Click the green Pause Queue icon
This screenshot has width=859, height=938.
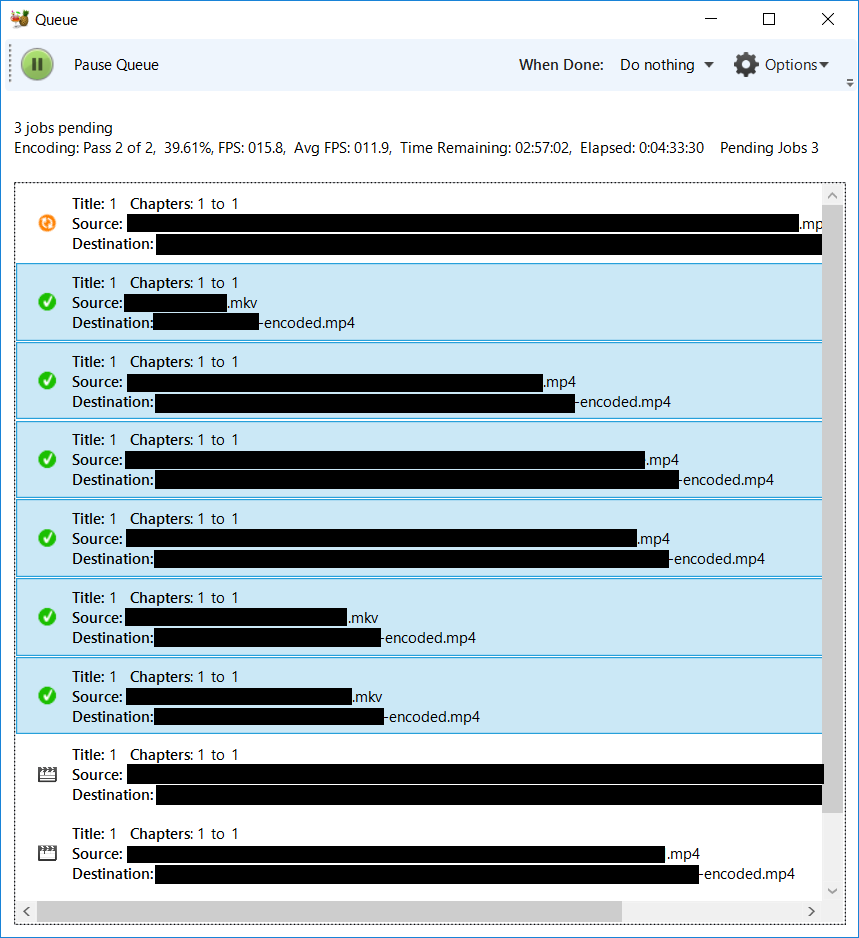pos(37,64)
